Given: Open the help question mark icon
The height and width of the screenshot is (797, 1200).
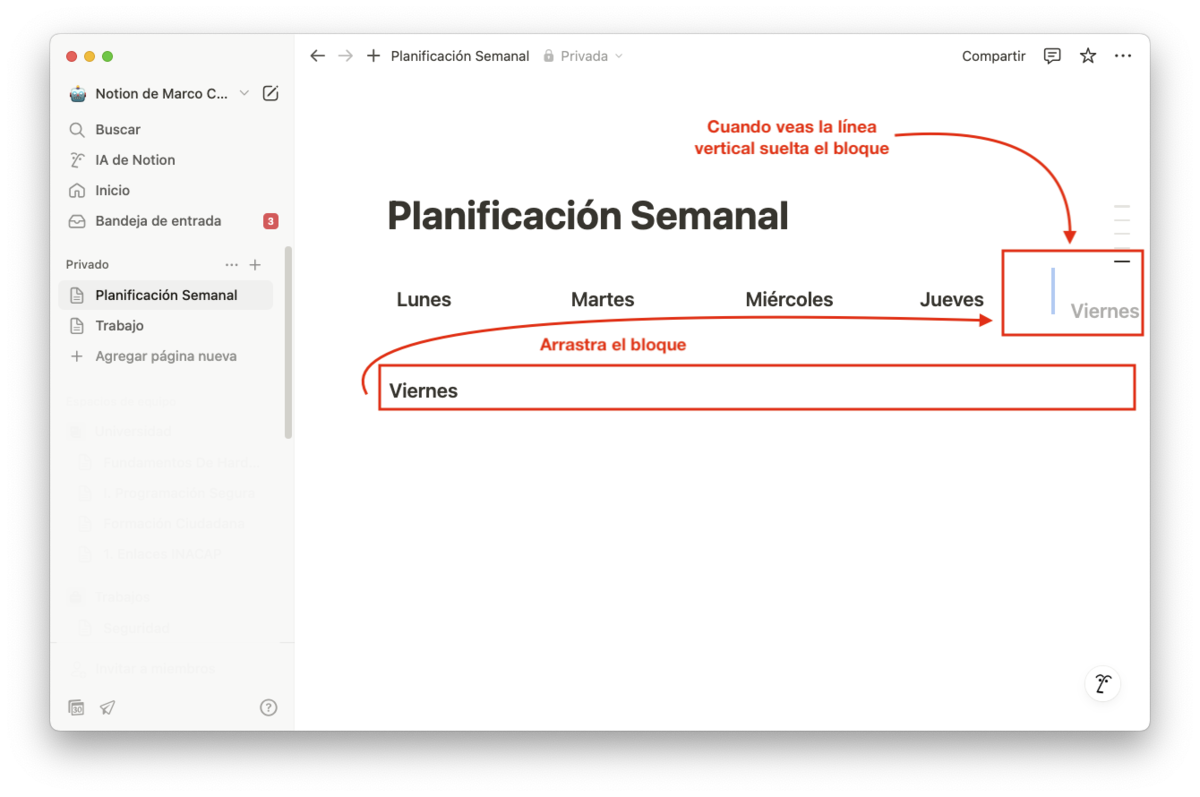Looking at the screenshot, I should coord(268,707).
